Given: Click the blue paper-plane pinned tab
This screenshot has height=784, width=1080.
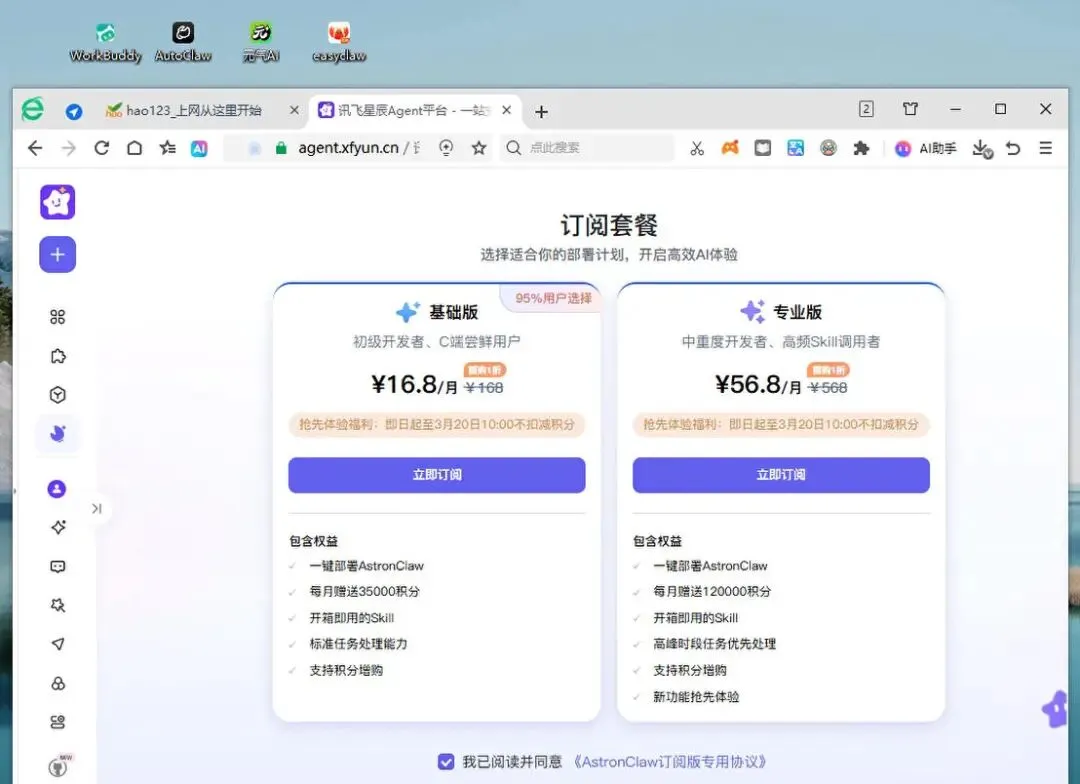Looking at the screenshot, I should tap(74, 111).
